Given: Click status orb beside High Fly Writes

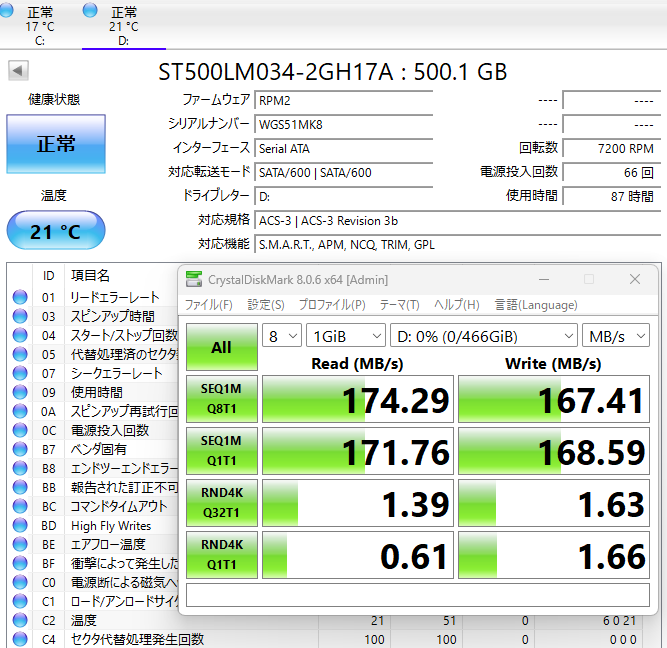Looking at the screenshot, I should click(x=20, y=525).
